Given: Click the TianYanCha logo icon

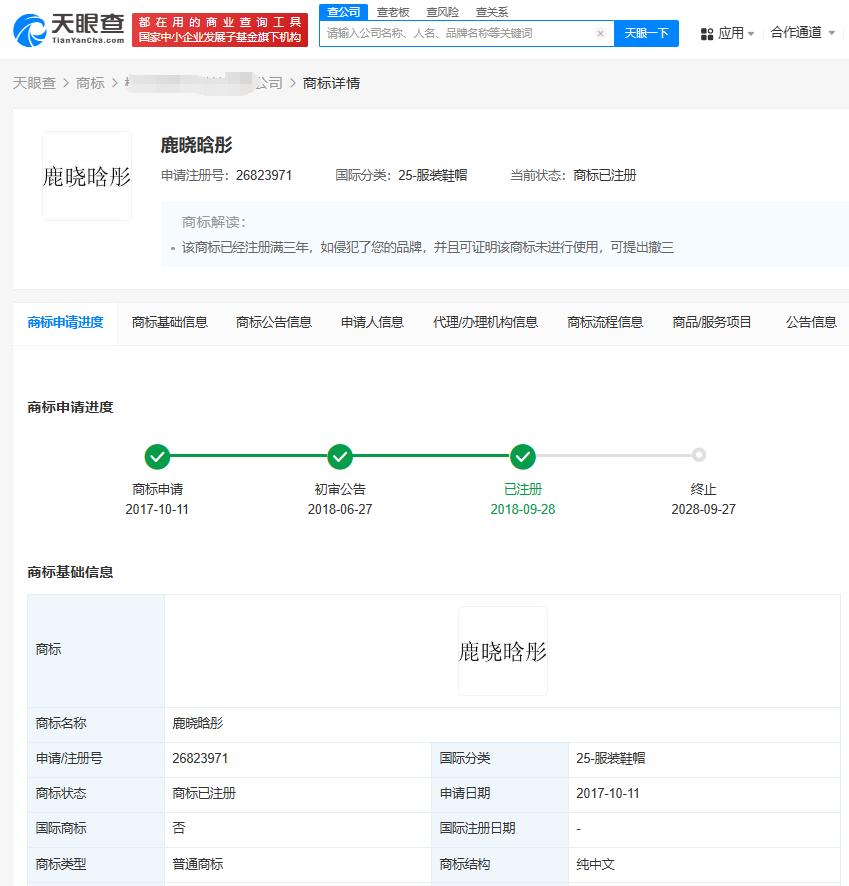Looking at the screenshot, I should coord(30,30).
